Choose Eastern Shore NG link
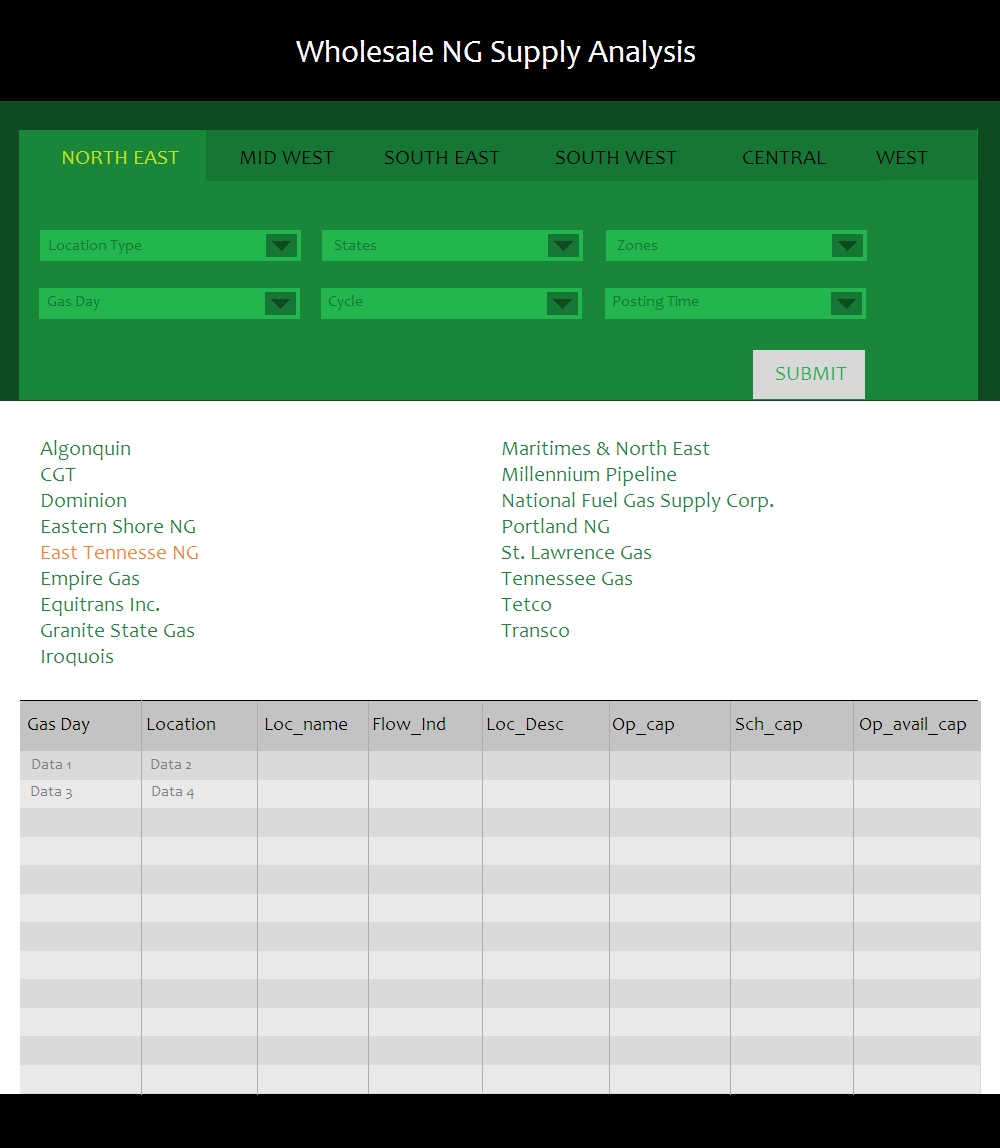Image resolution: width=1000 pixels, height=1148 pixels. pos(118,526)
